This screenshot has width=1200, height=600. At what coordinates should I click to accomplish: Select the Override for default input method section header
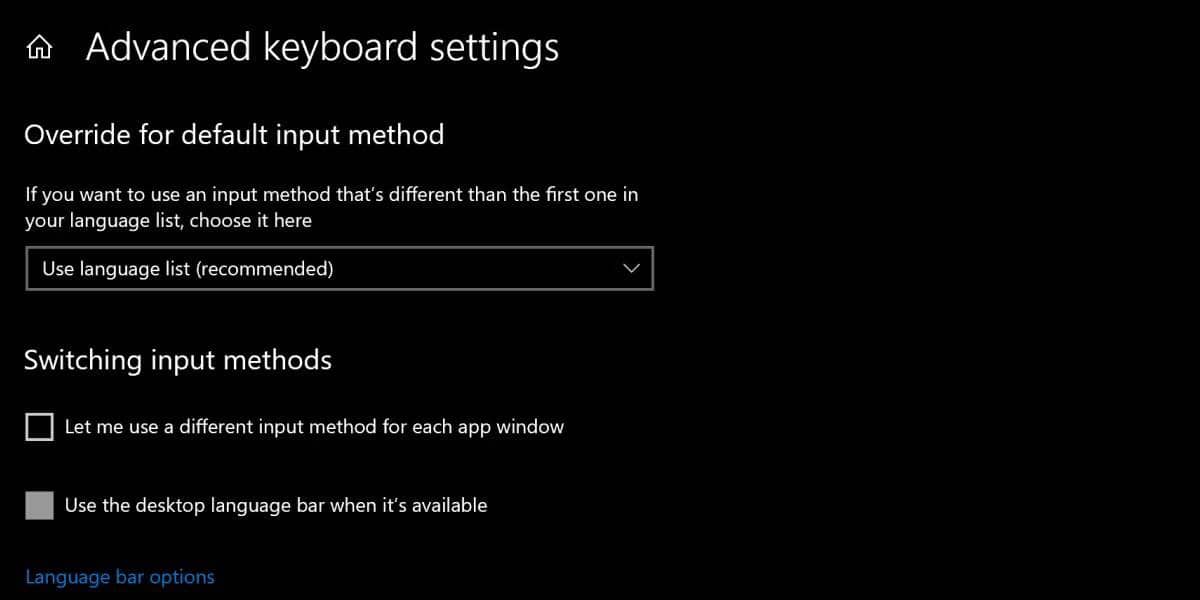pos(234,135)
